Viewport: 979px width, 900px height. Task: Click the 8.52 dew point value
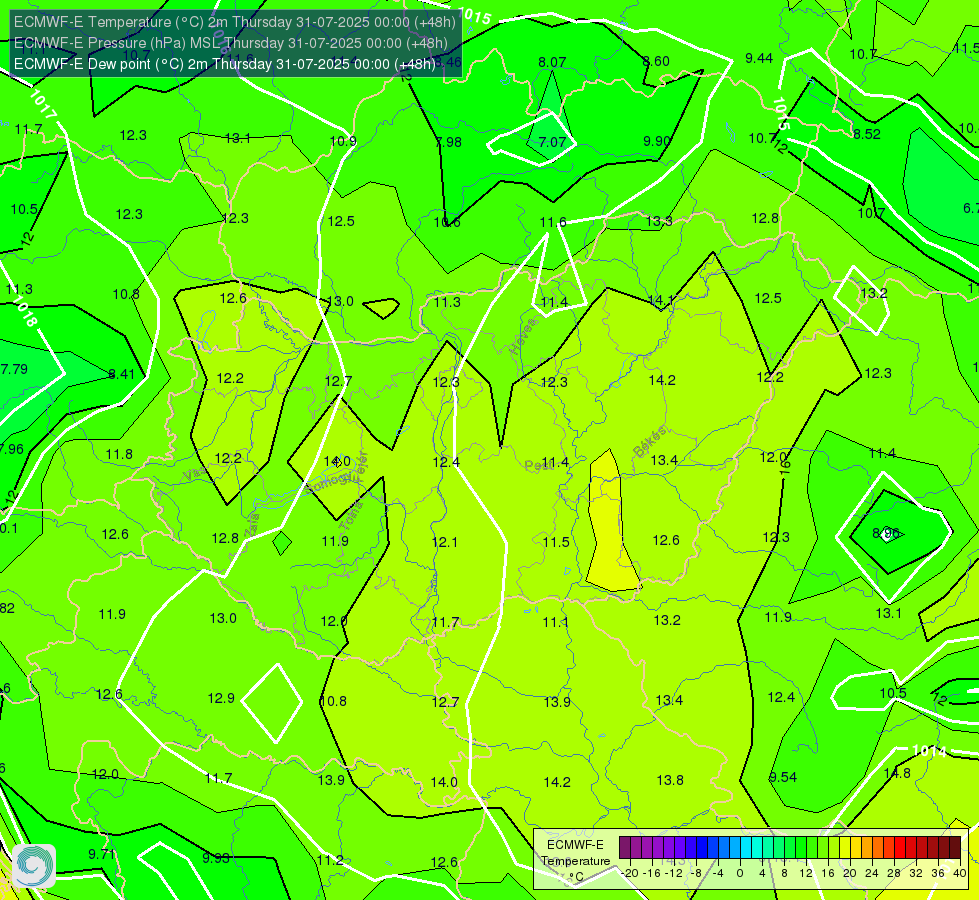pyautogui.click(x=867, y=134)
